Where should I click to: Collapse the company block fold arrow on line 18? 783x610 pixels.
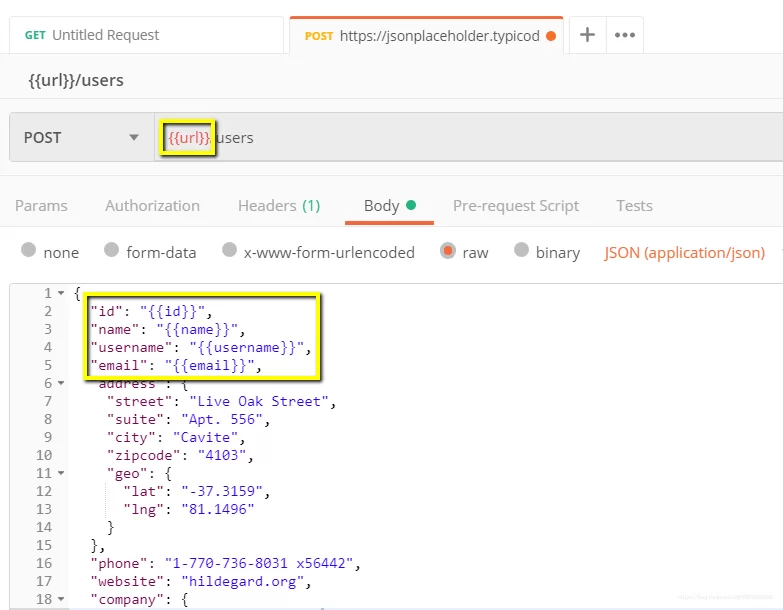(61, 599)
